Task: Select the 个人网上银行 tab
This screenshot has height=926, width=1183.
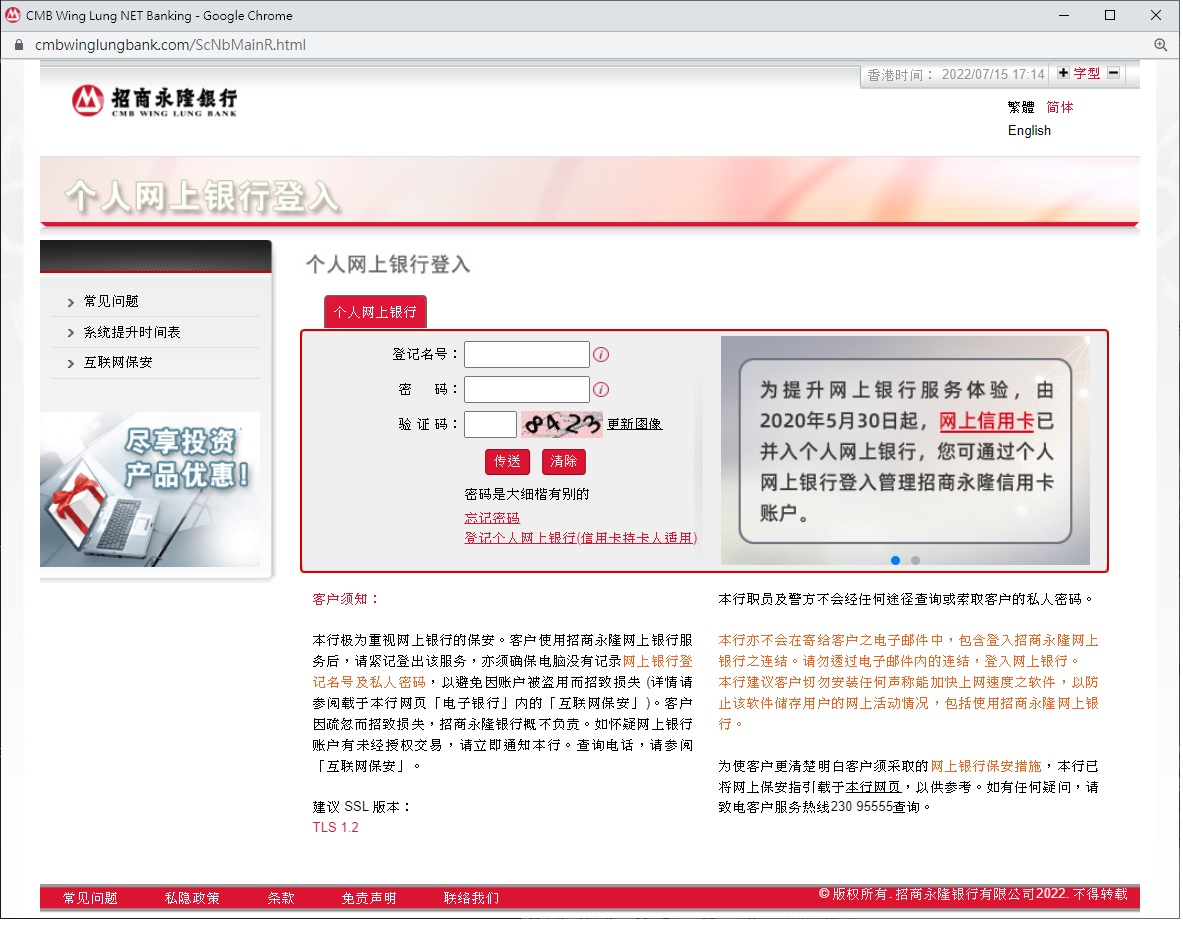Action: tap(375, 312)
